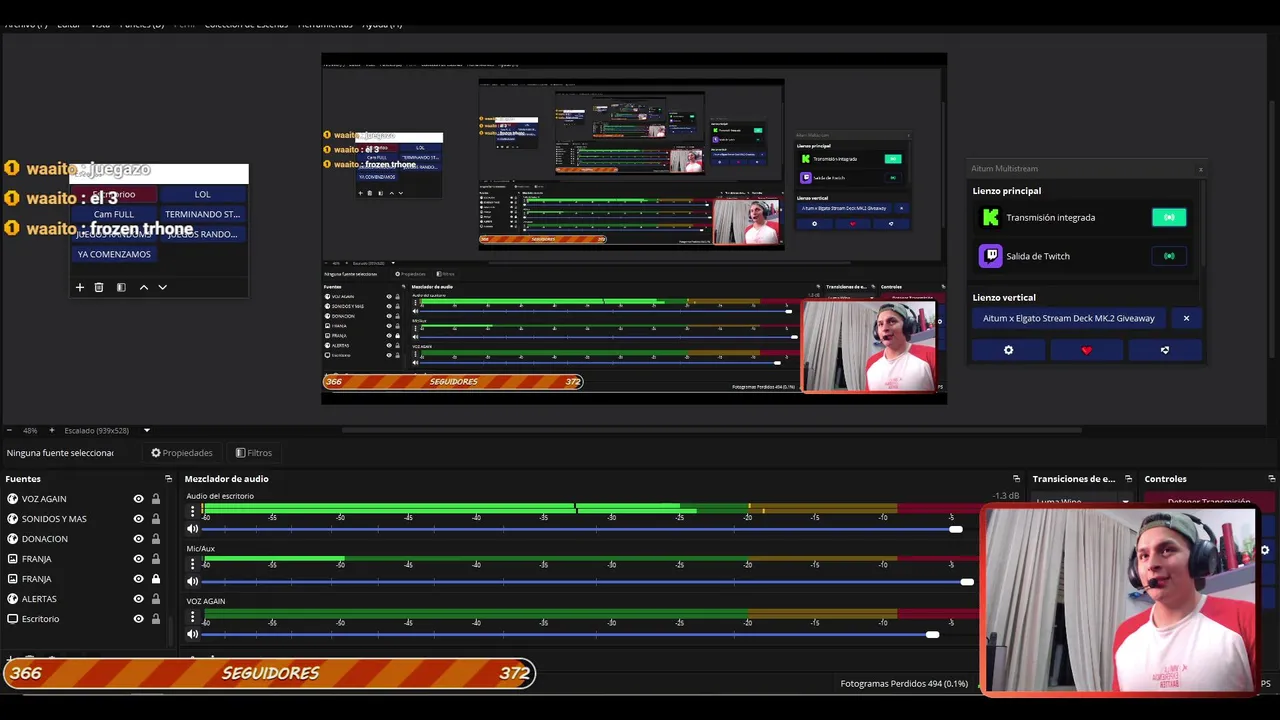Open the Luma Wipe transition dropdown
Image resolution: width=1280 pixels, height=720 pixels.
click(1083, 502)
